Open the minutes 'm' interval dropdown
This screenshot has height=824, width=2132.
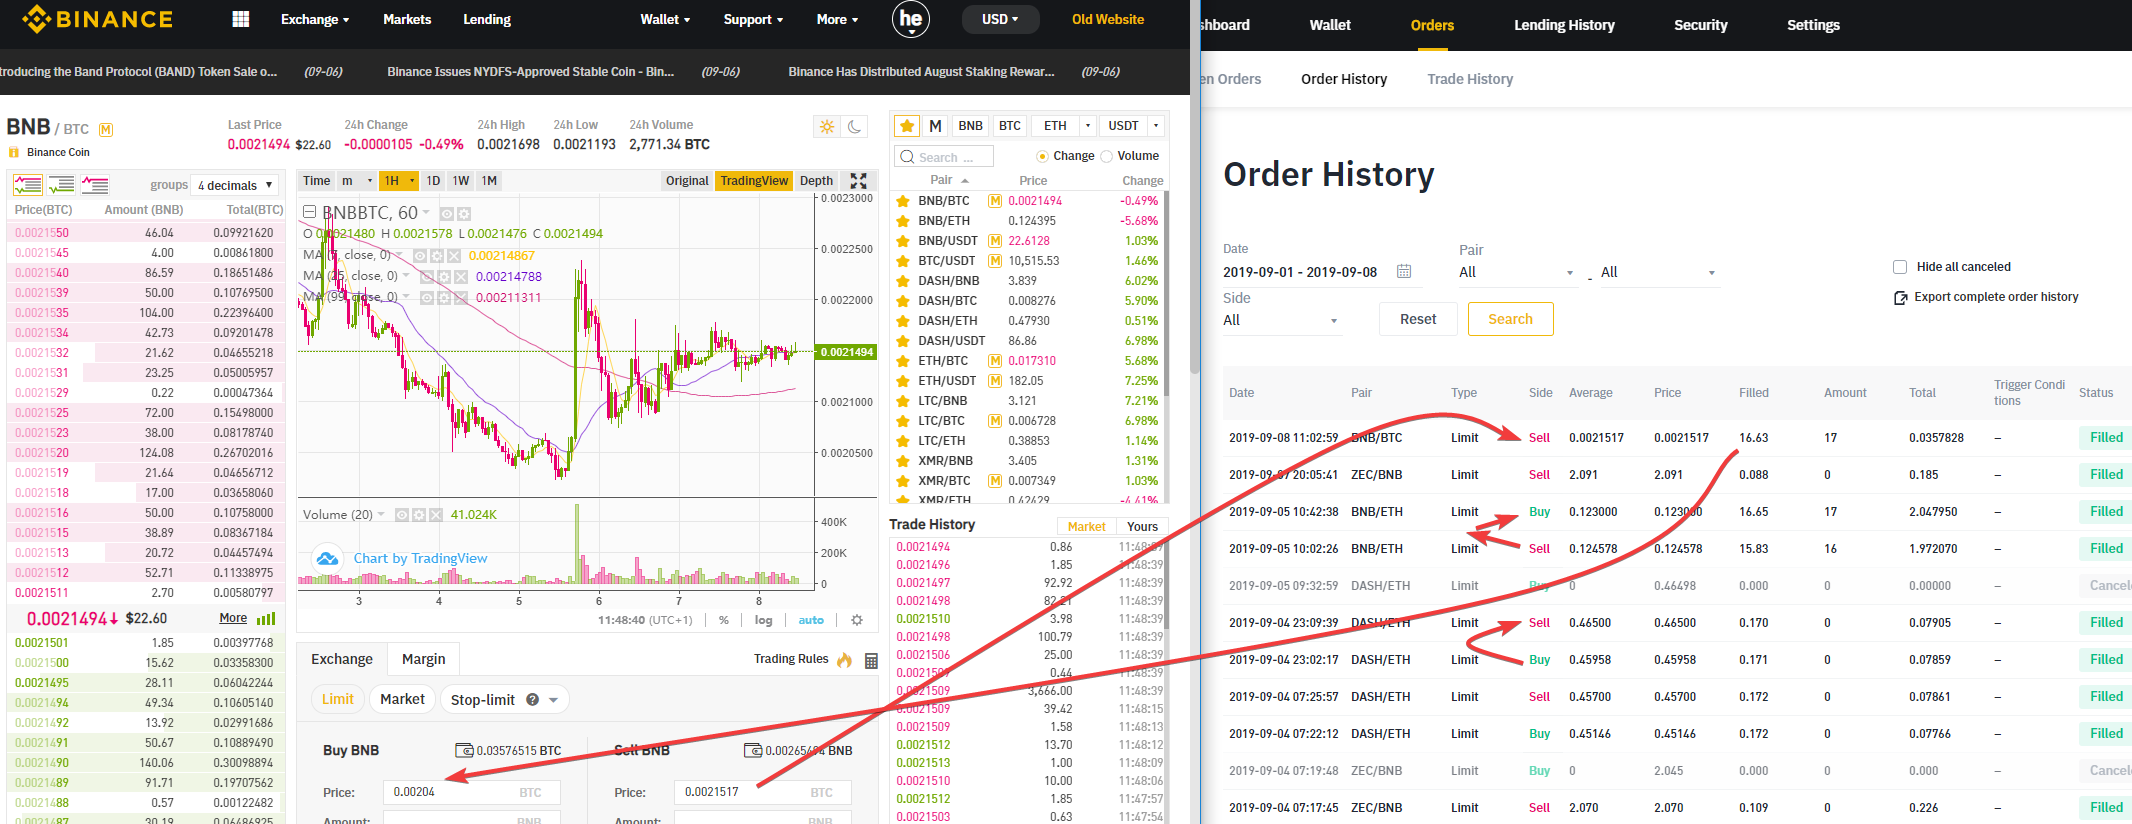coord(357,181)
